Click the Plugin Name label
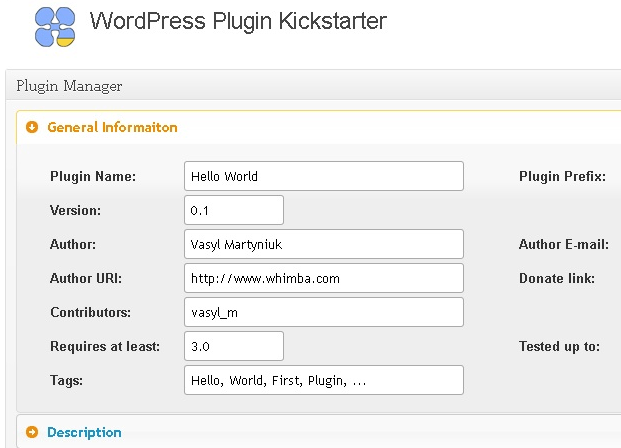Image resolution: width=621 pixels, height=448 pixels. pyautogui.click(x=93, y=177)
